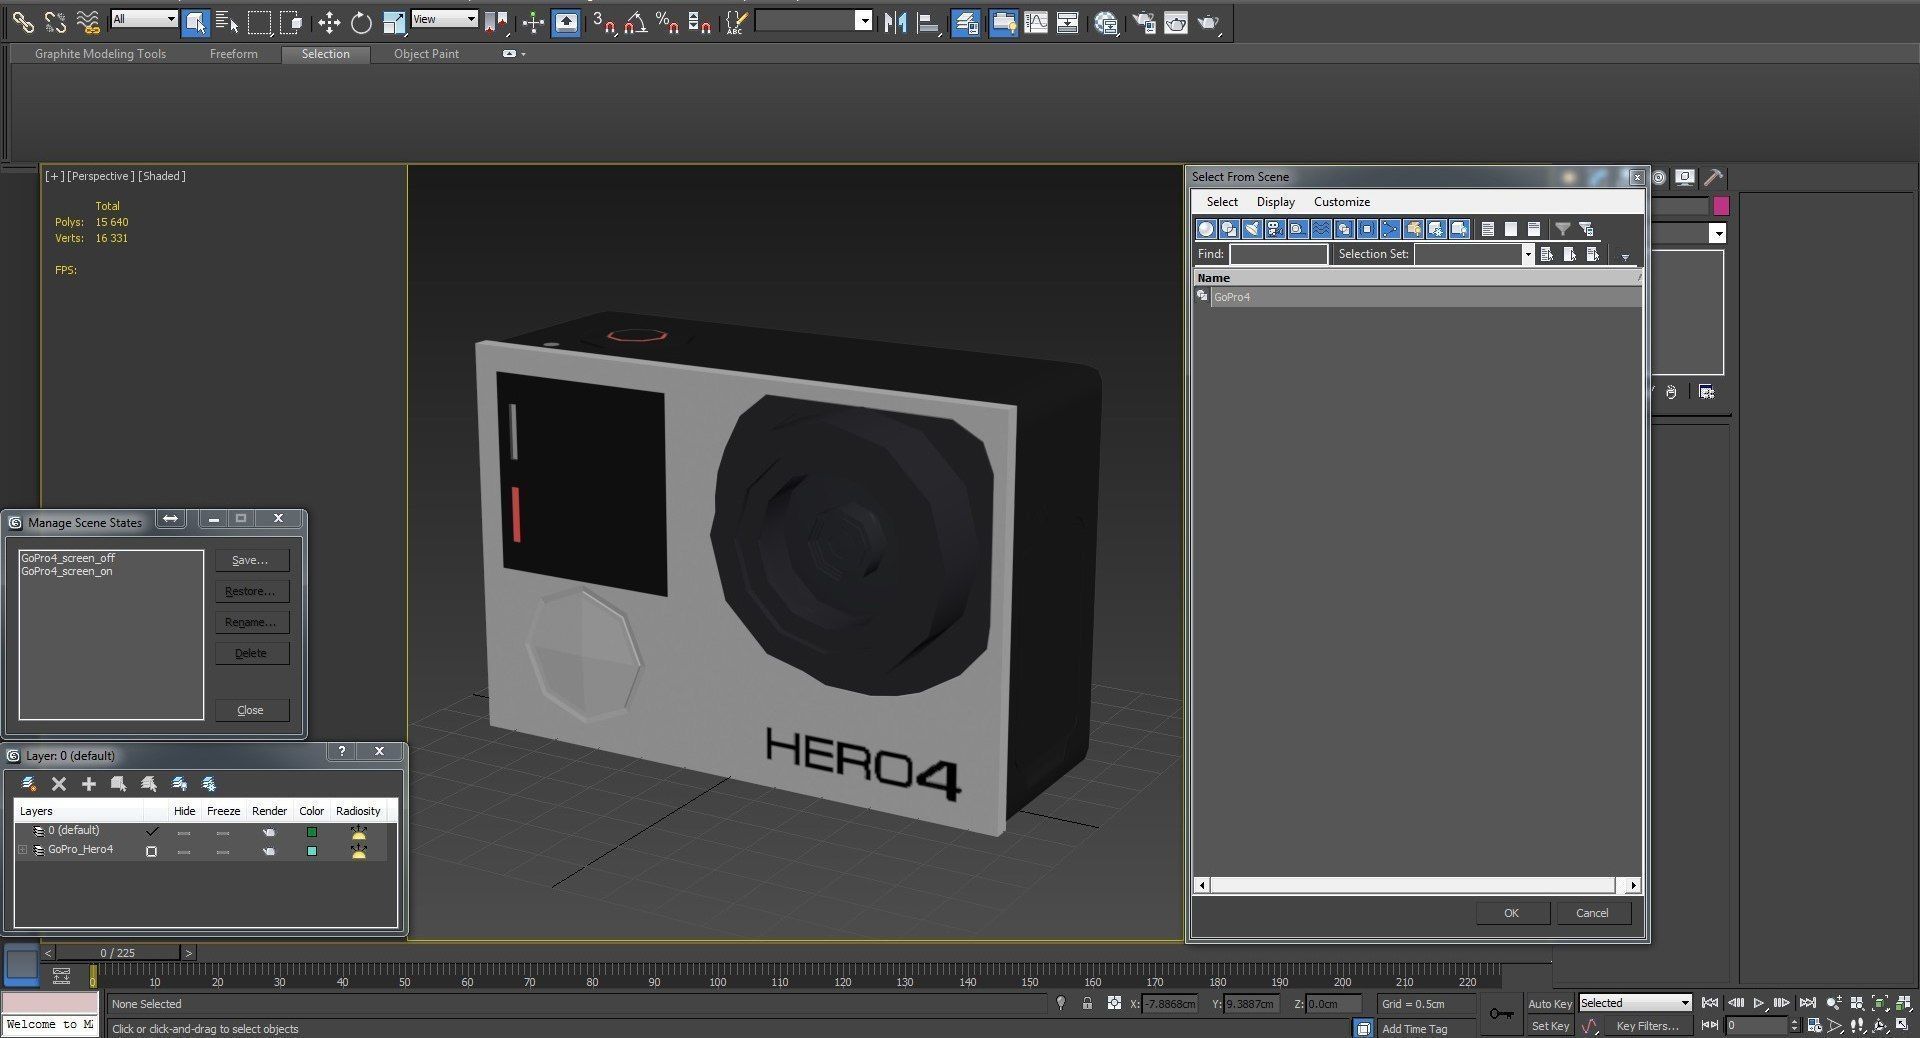Screen dimensions: 1920x1038
Task: Click the Find input field
Action: tap(1278, 254)
